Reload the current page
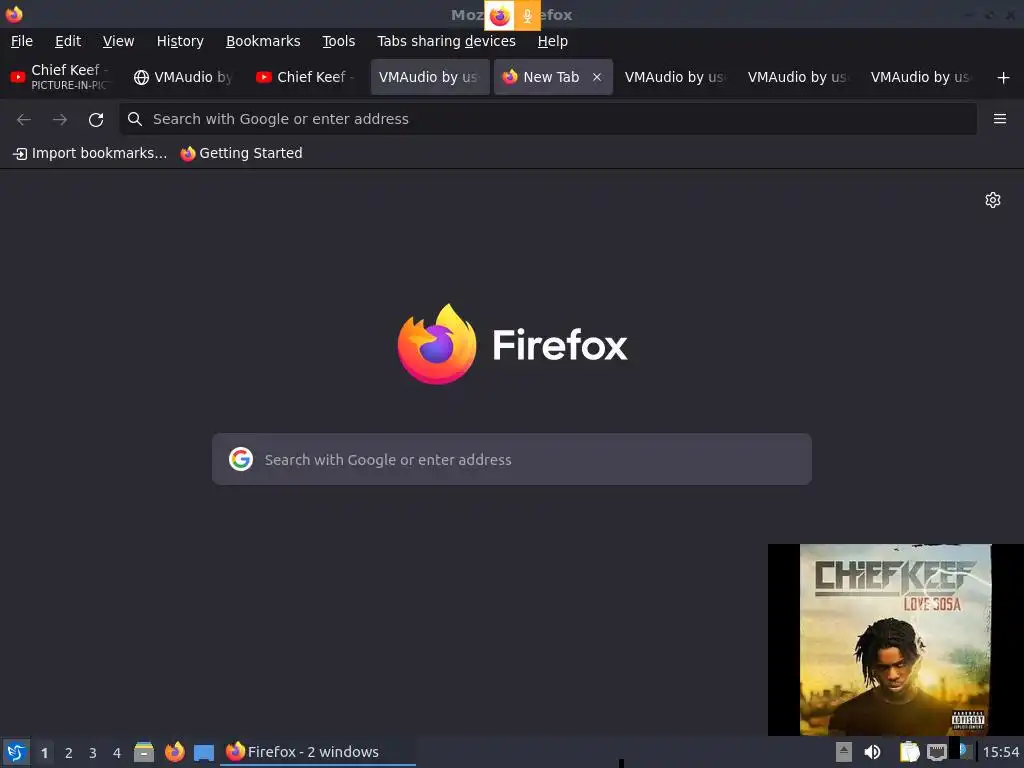The height and width of the screenshot is (768, 1024). pyautogui.click(x=96, y=119)
